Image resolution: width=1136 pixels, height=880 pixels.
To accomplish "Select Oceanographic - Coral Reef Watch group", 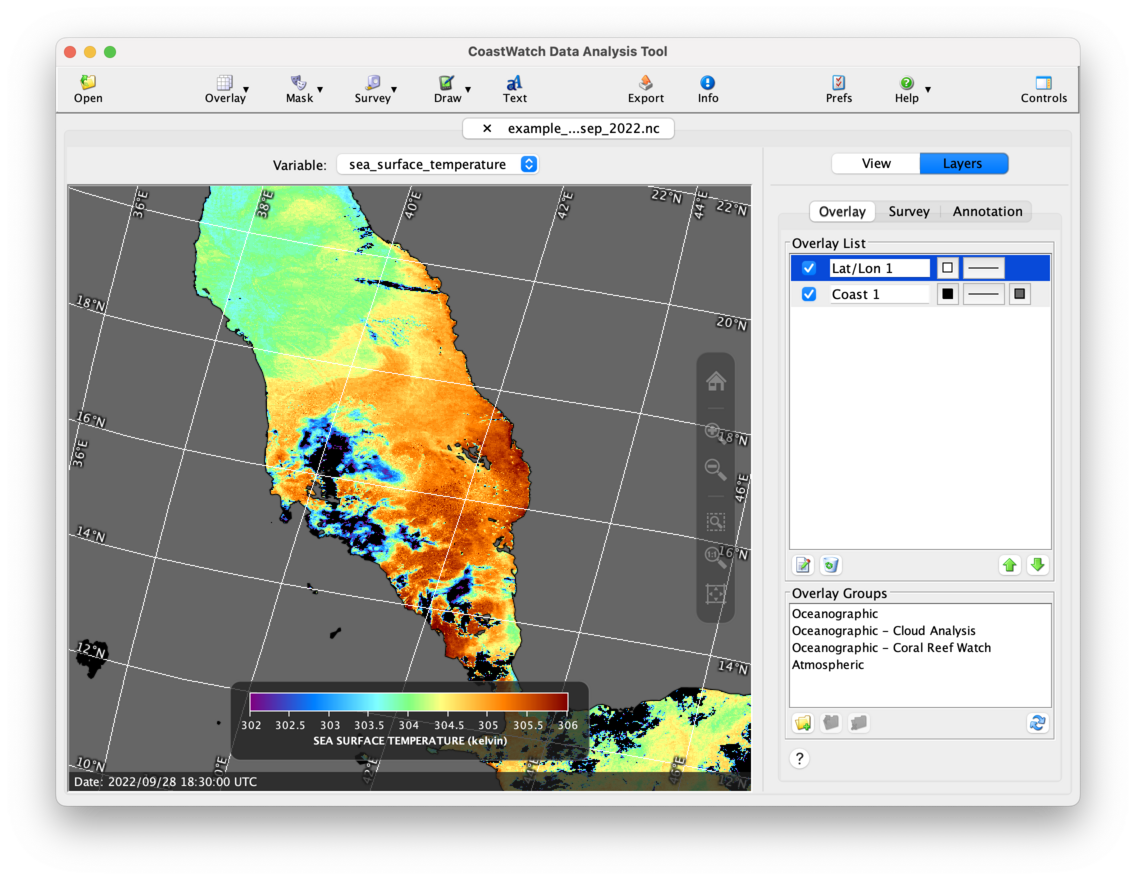I will pos(891,648).
